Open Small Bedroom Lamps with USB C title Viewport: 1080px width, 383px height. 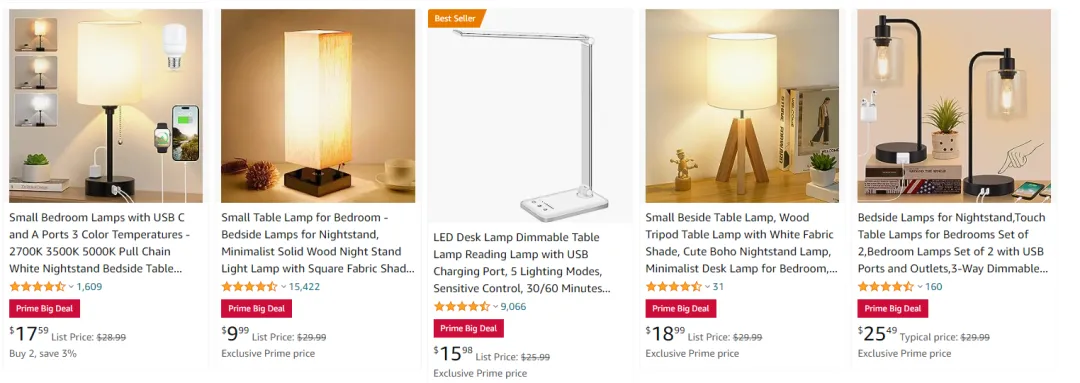(99, 243)
